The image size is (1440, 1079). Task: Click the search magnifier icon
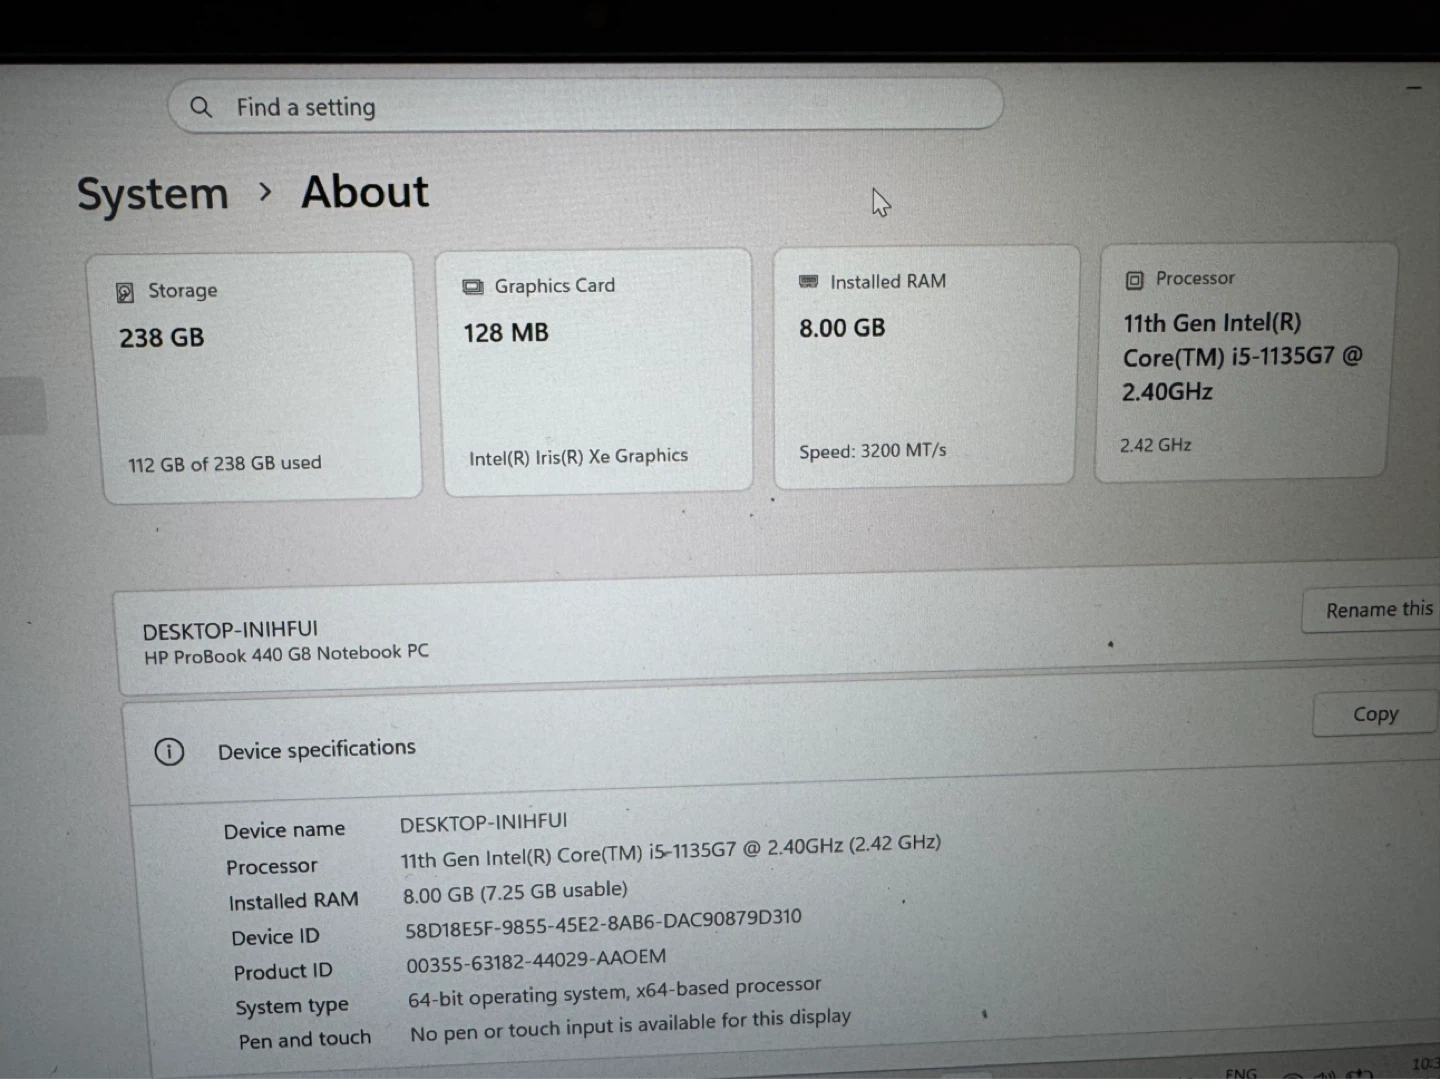pos(200,107)
